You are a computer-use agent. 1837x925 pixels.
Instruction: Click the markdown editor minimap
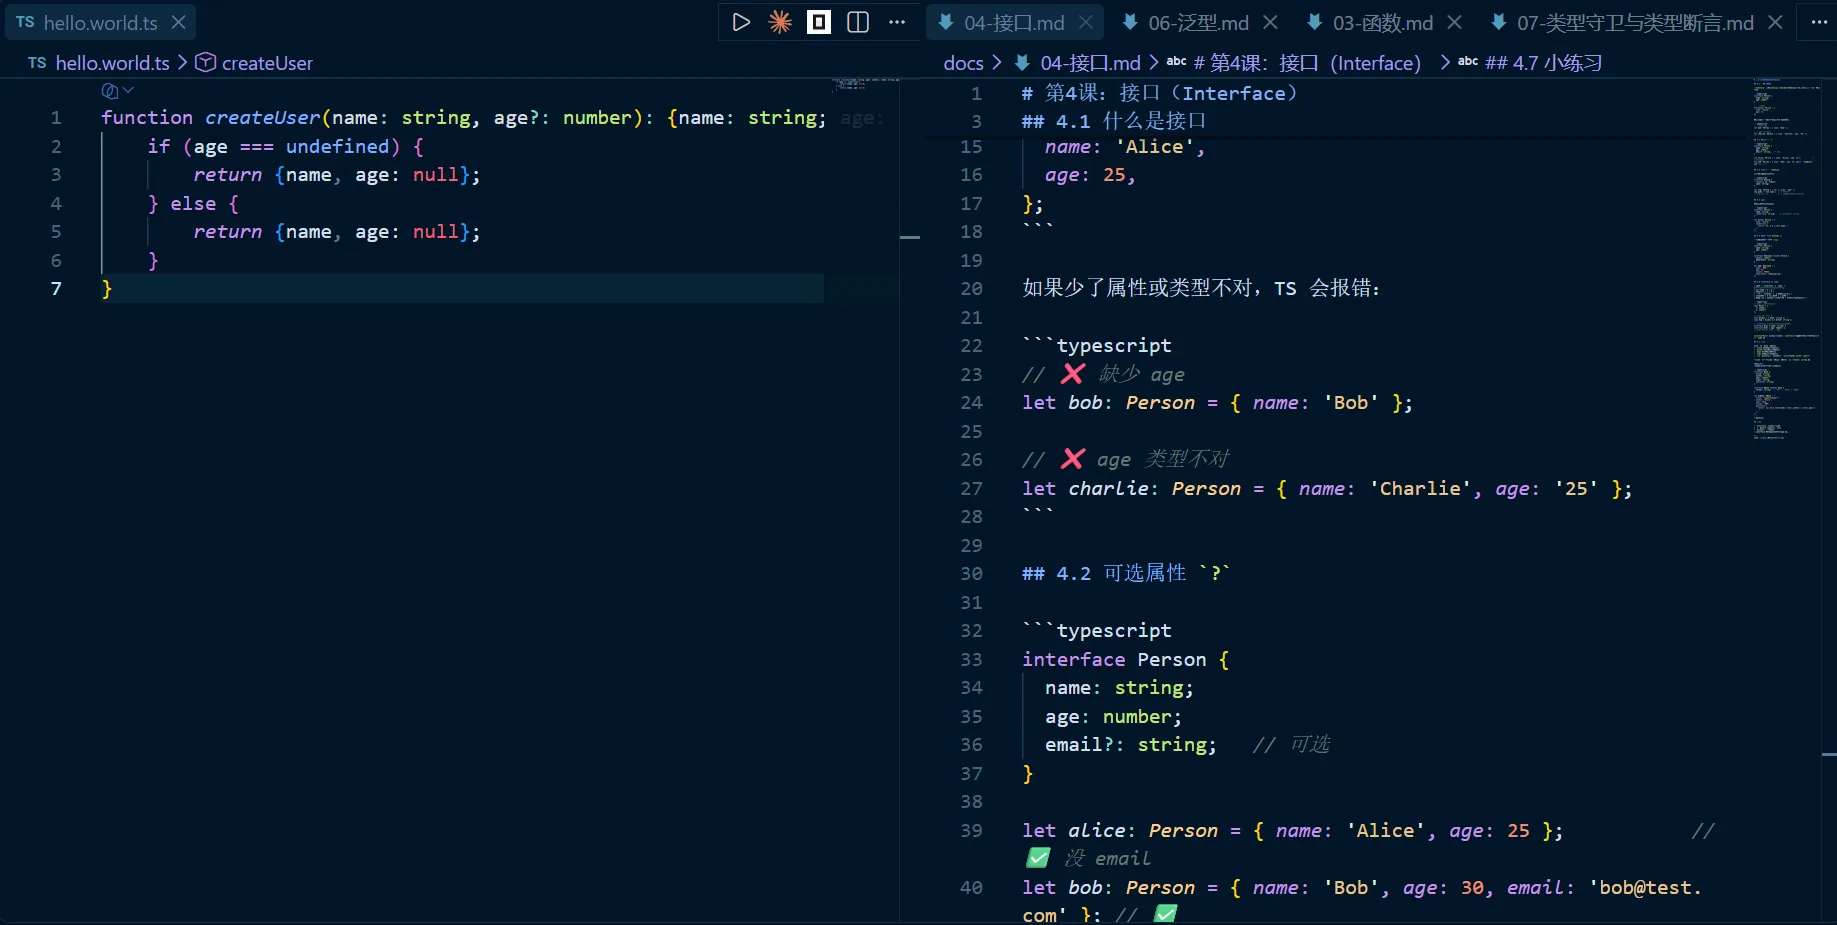(1786, 258)
